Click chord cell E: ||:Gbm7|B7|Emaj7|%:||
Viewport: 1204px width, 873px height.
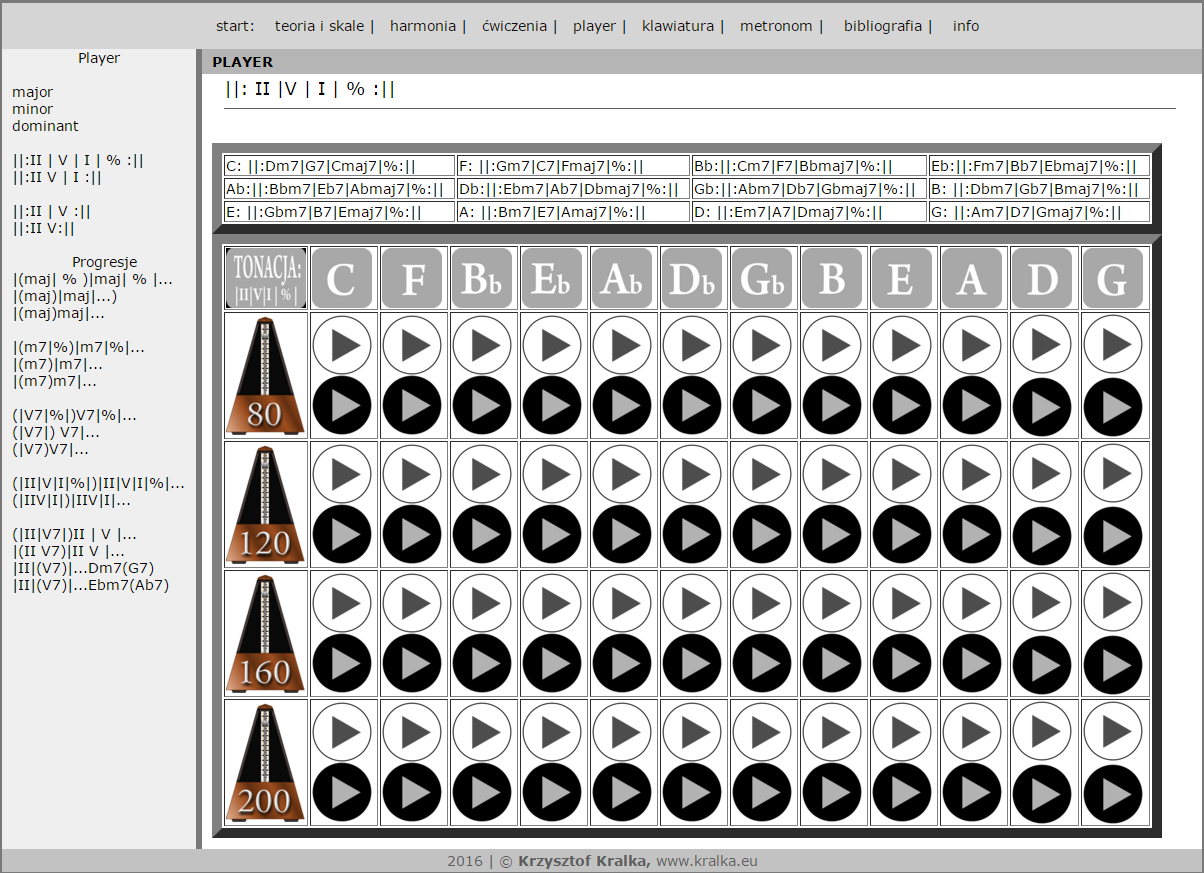point(340,212)
